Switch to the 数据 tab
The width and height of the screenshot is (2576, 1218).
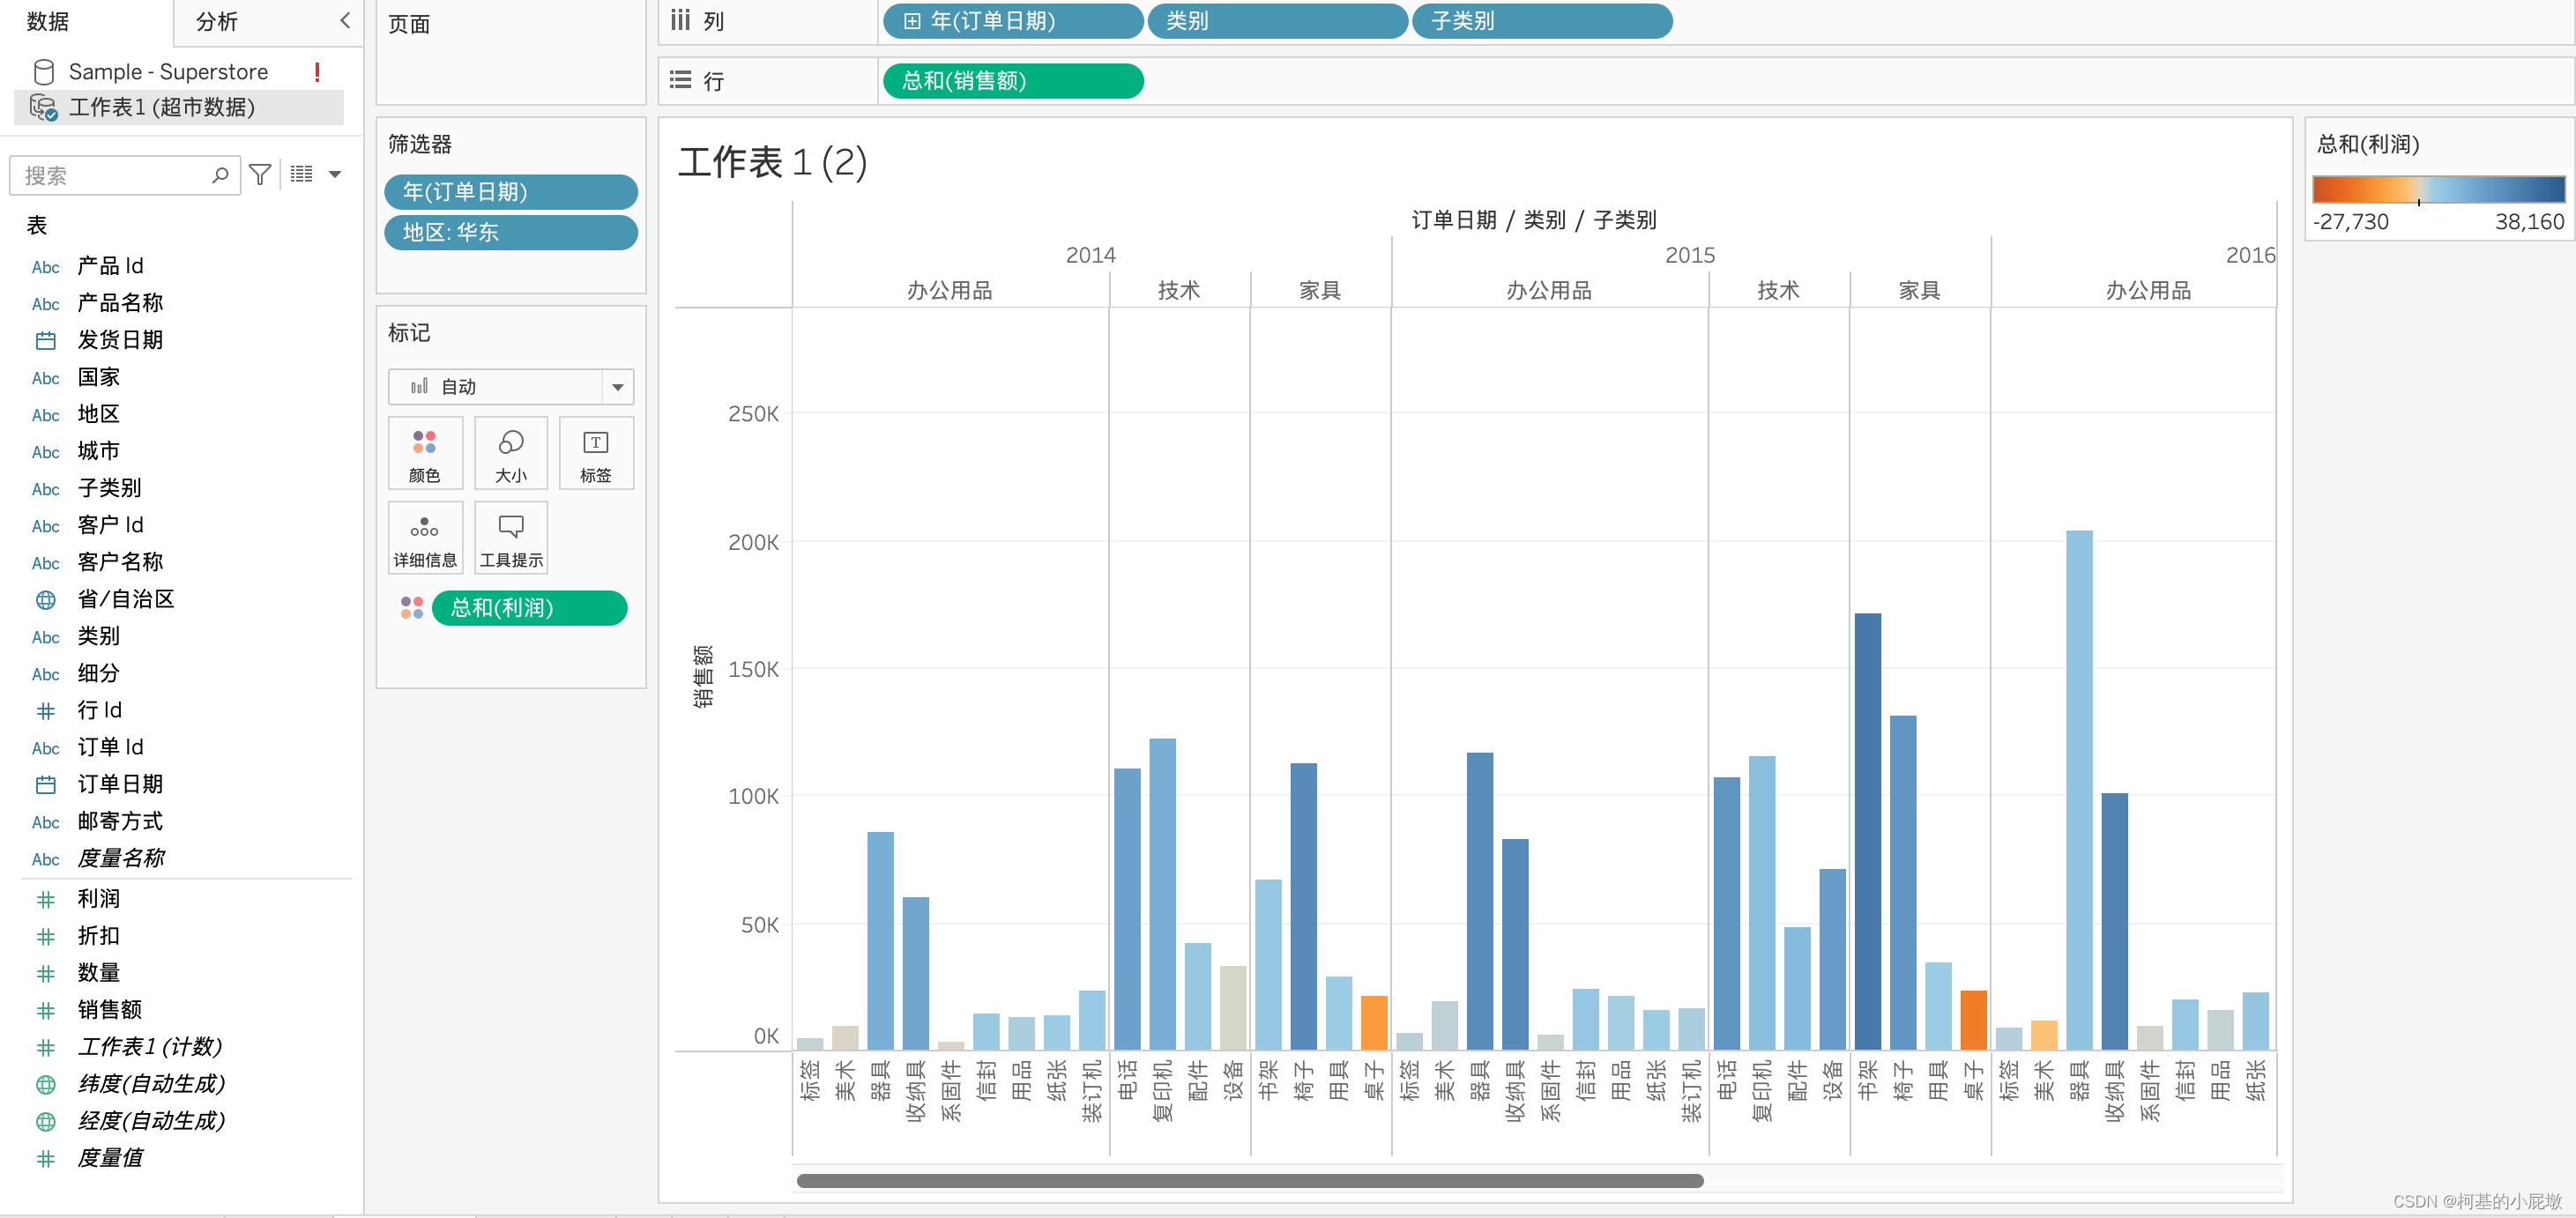coord(47,21)
